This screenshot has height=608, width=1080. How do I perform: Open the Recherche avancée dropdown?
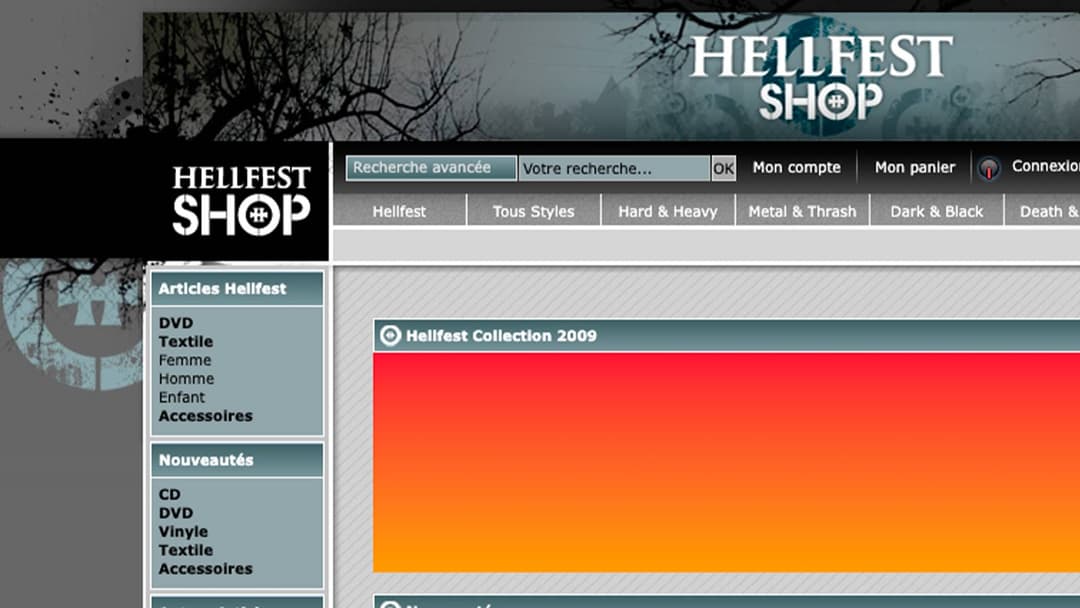(x=431, y=168)
